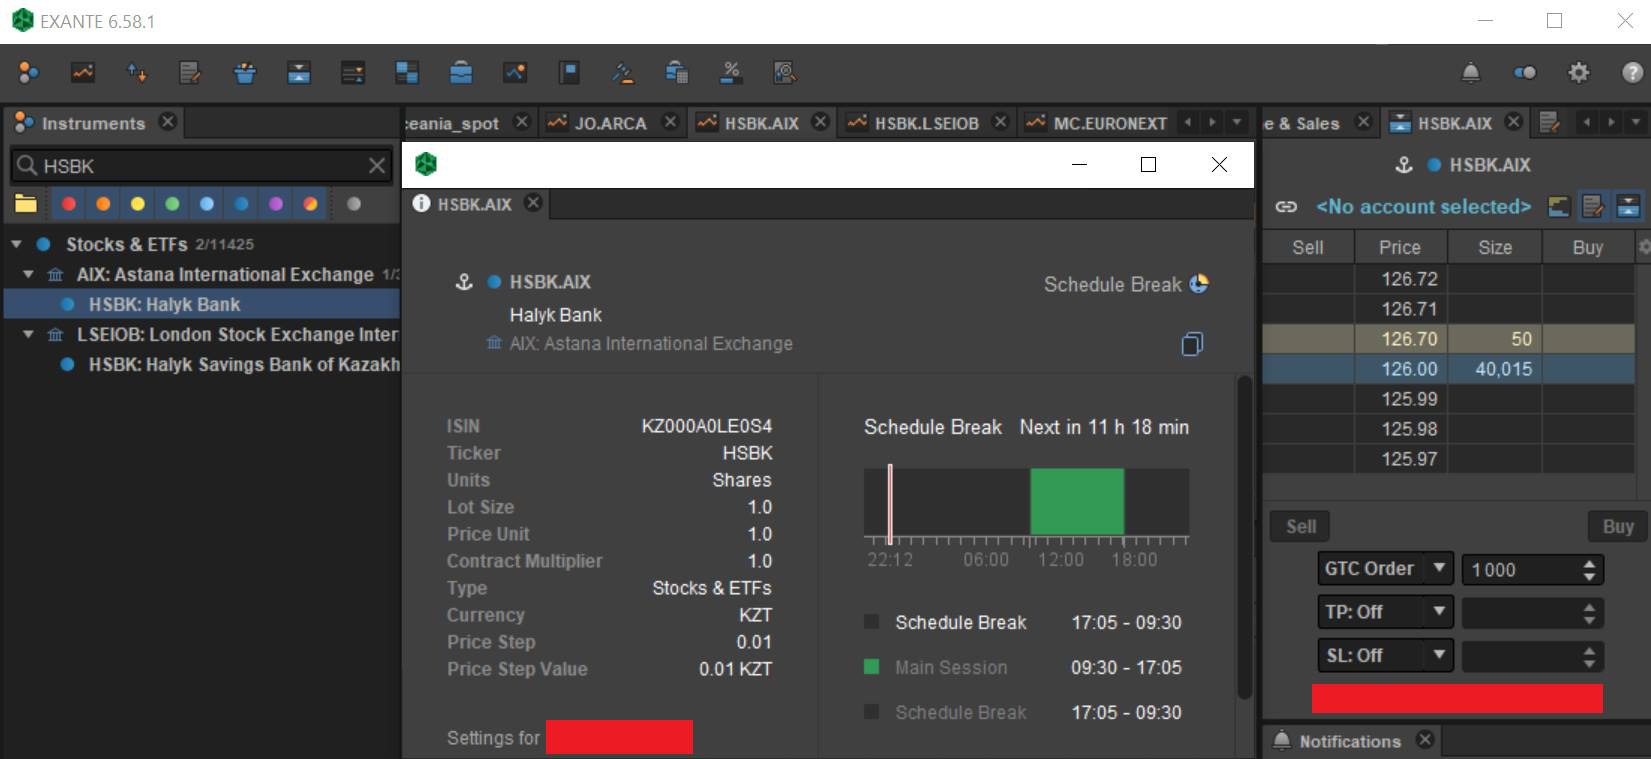This screenshot has height=759, width=1651.
Task: Open the chart tabs list dropdown arrow
Action: [1237, 122]
